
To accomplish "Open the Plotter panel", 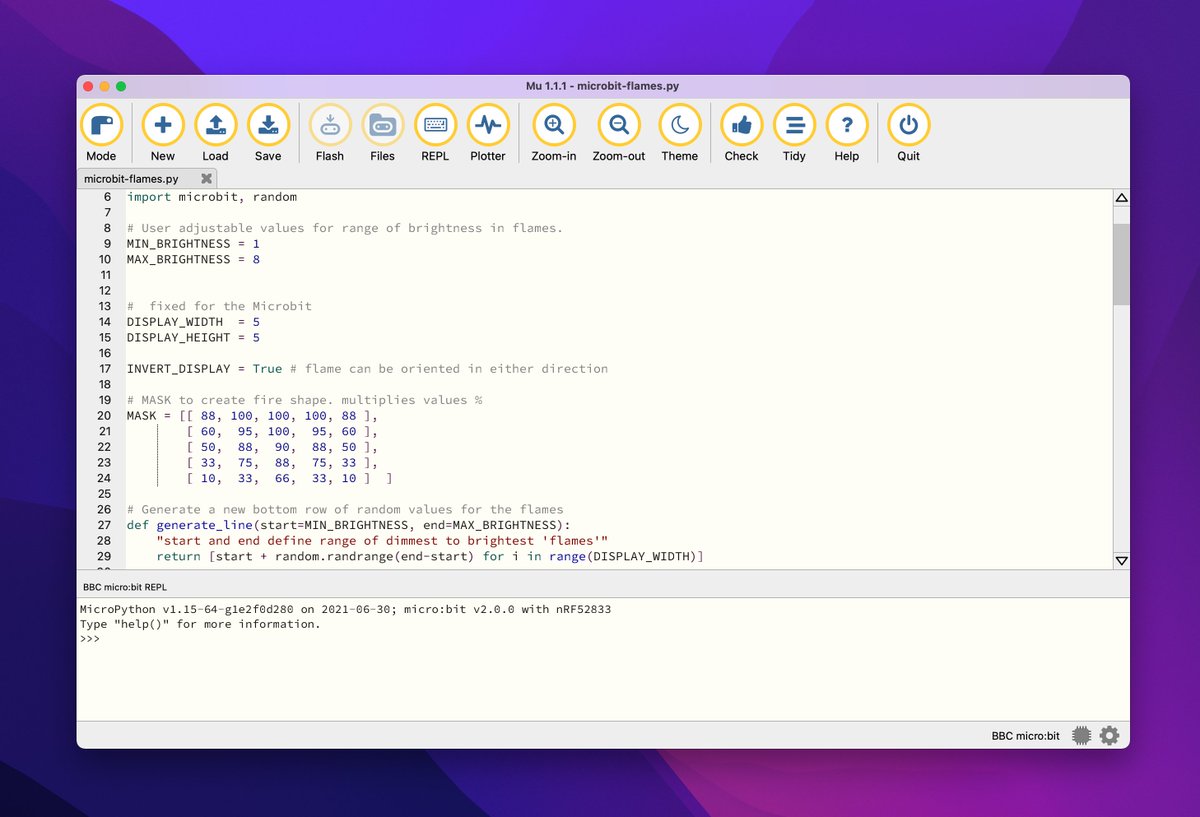I will pyautogui.click(x=488, y=126).
